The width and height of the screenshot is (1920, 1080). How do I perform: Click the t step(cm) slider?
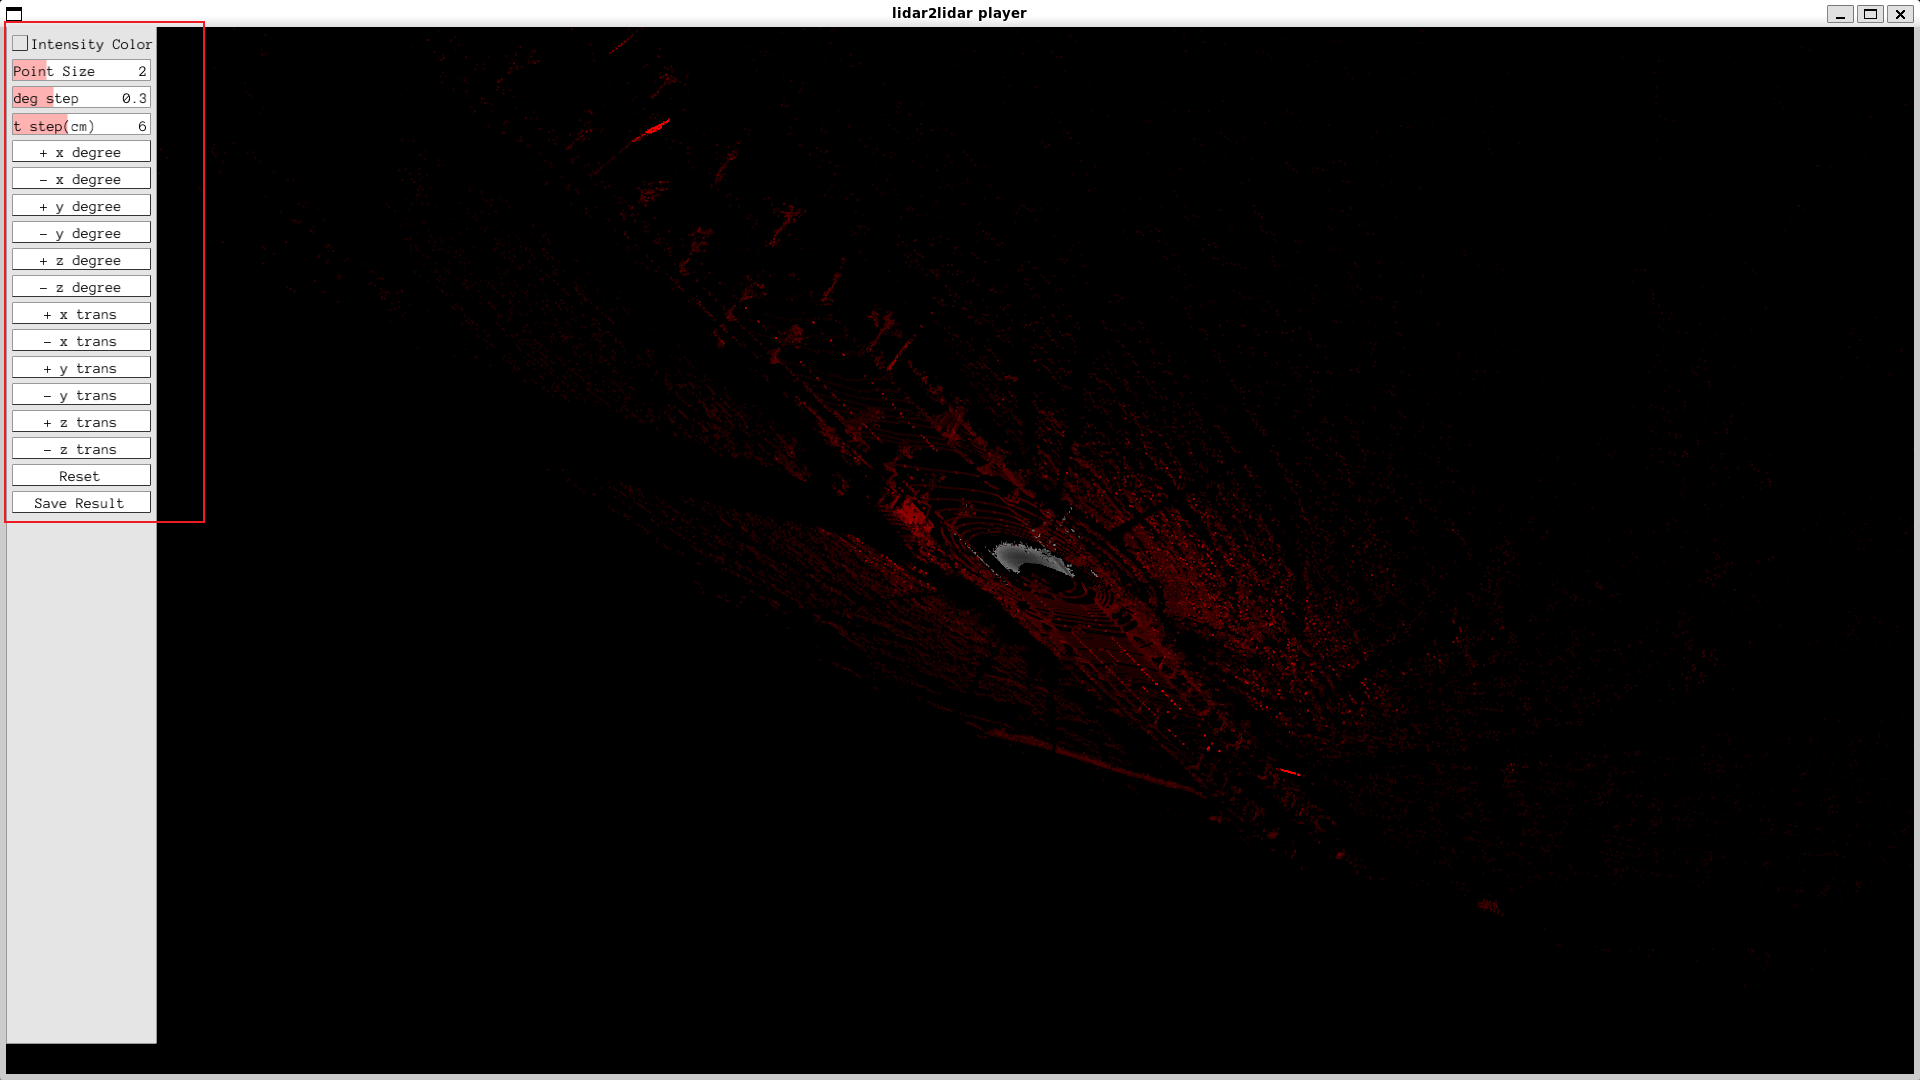[x=81, y=126]
